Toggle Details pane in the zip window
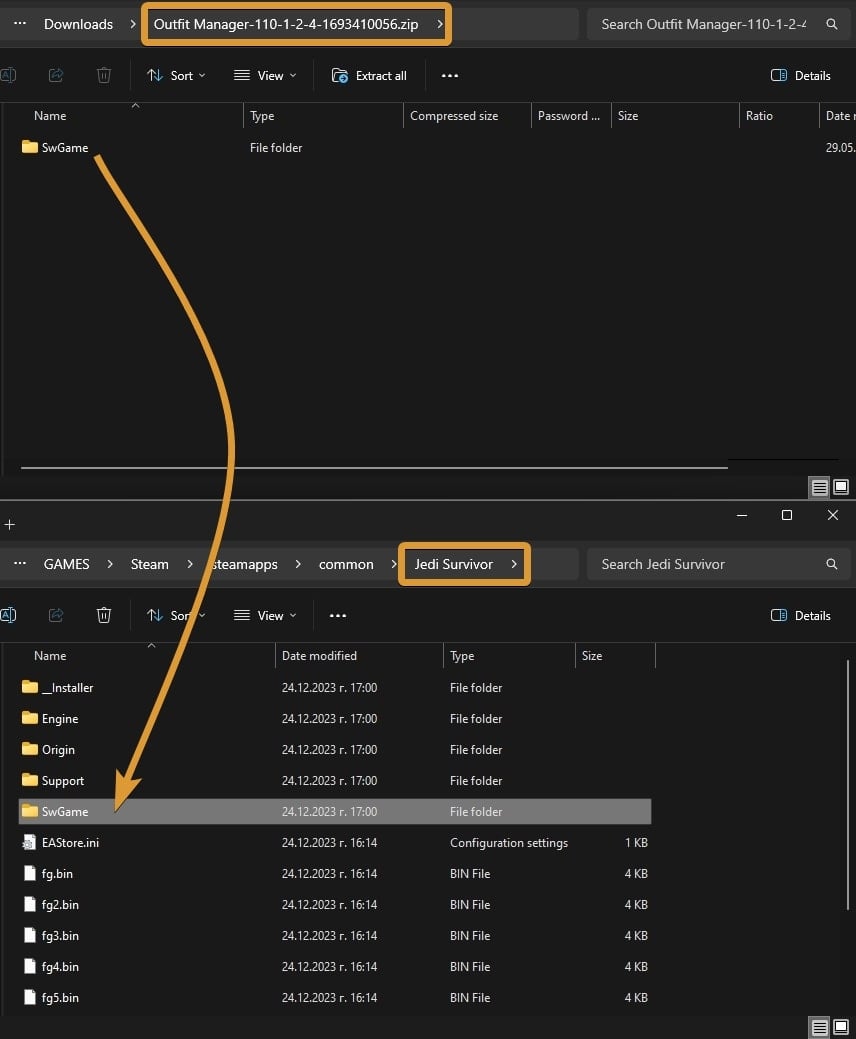The width and height of the screenshot is (856, 1039). tap(800, 76)
